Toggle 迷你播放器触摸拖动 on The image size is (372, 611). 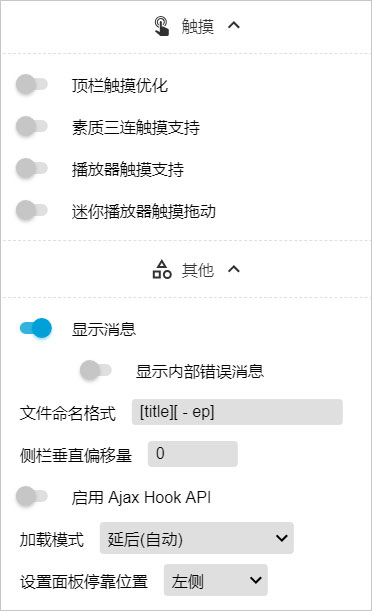pos(32,211)
